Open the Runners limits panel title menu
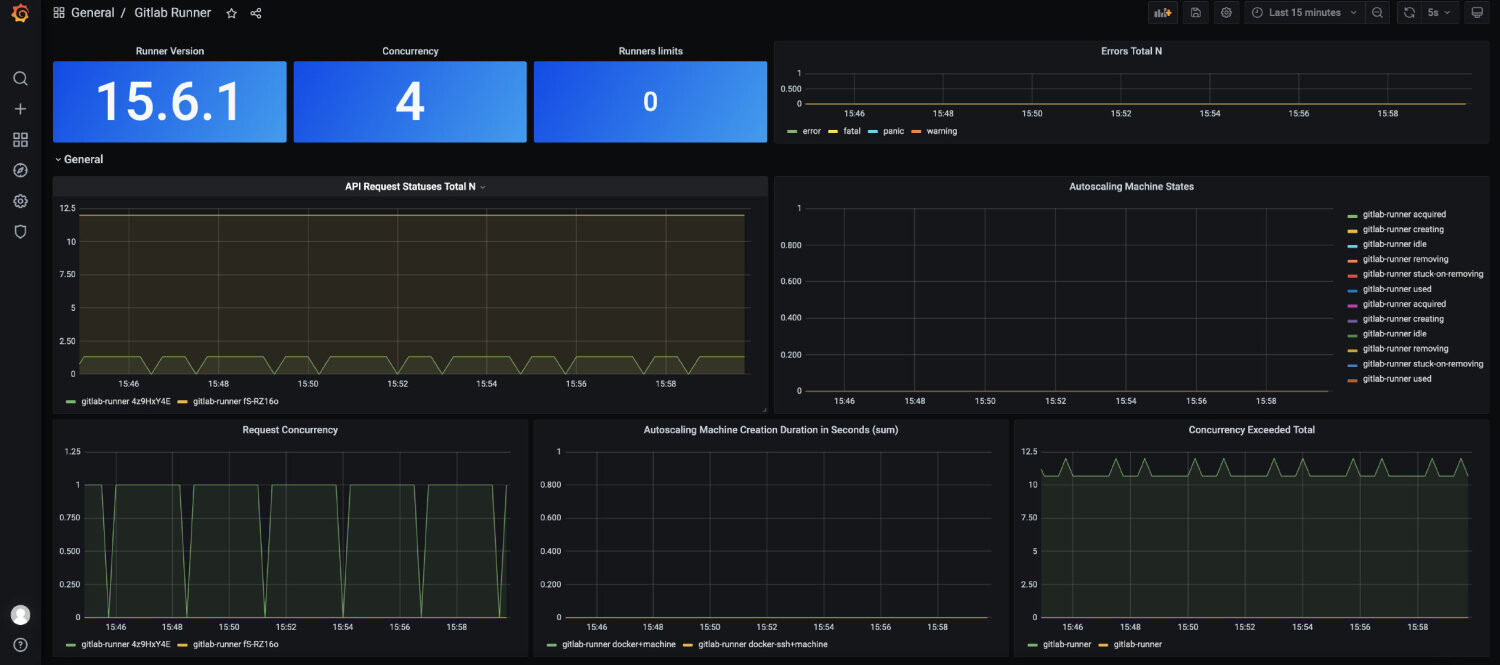 (650, 51)
